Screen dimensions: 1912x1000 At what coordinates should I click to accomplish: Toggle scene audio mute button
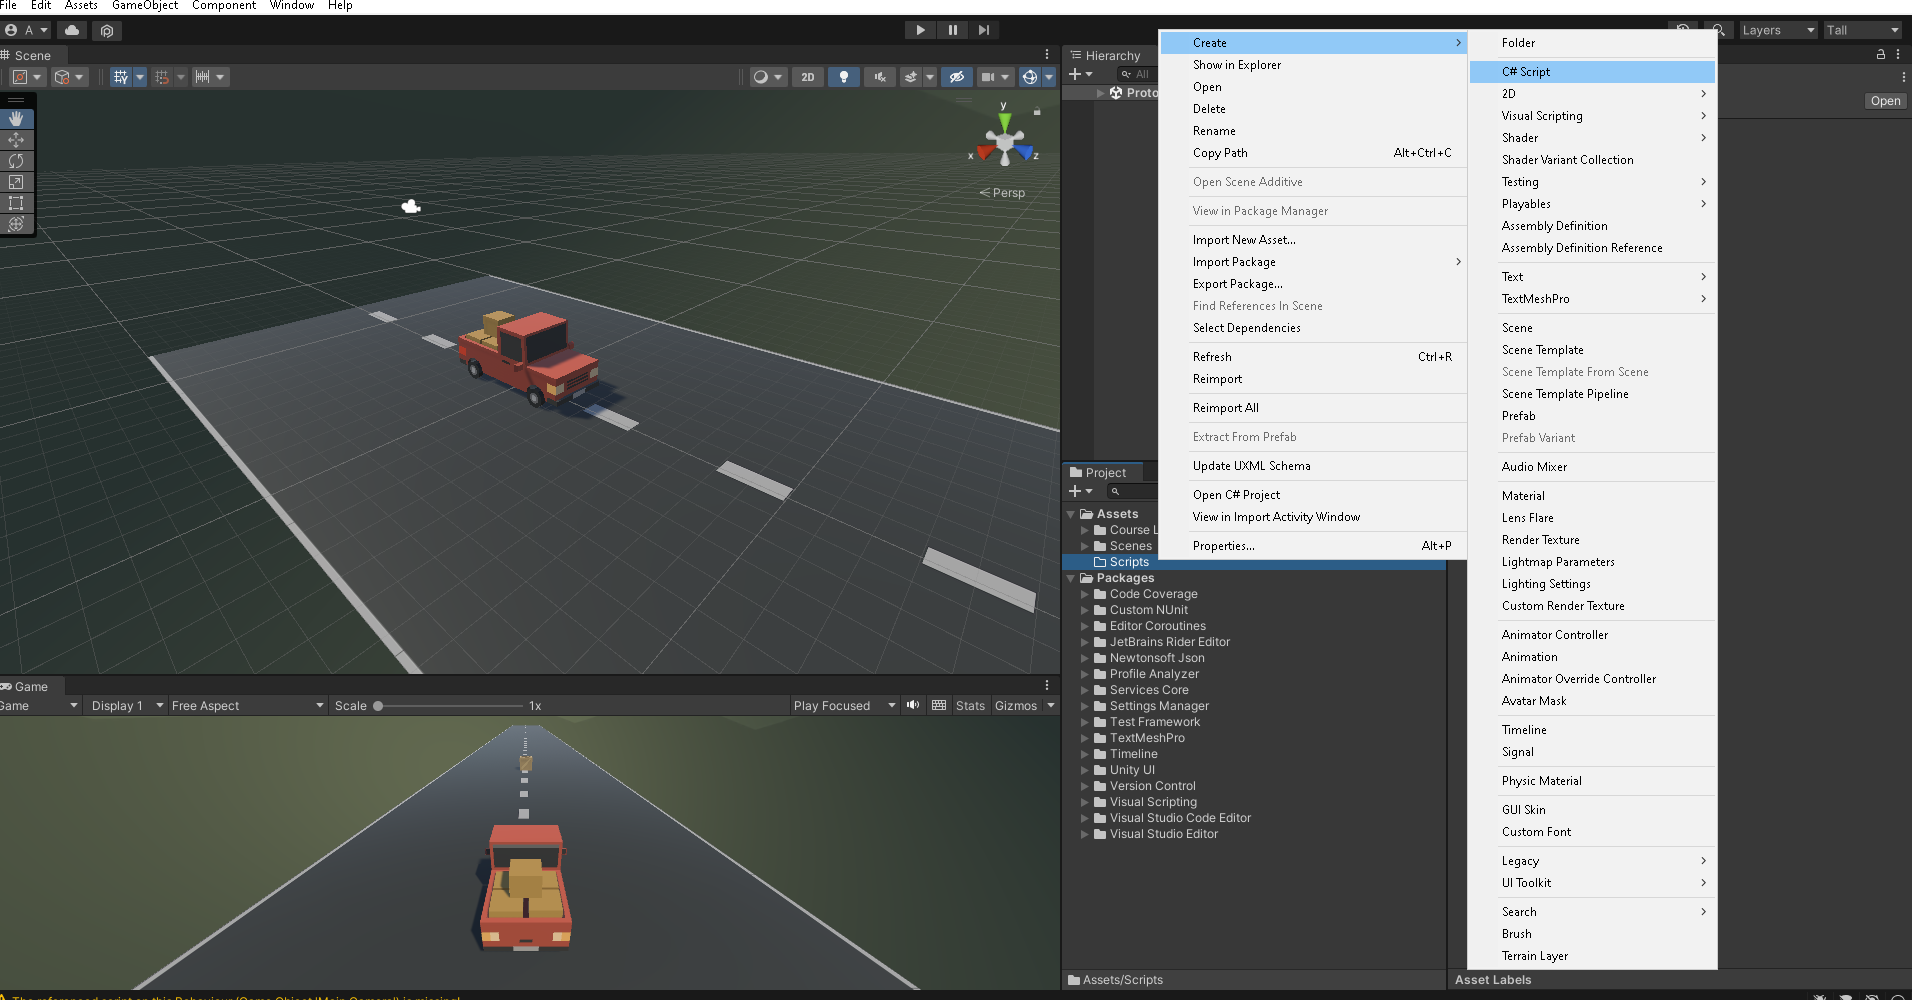(880, 77)
